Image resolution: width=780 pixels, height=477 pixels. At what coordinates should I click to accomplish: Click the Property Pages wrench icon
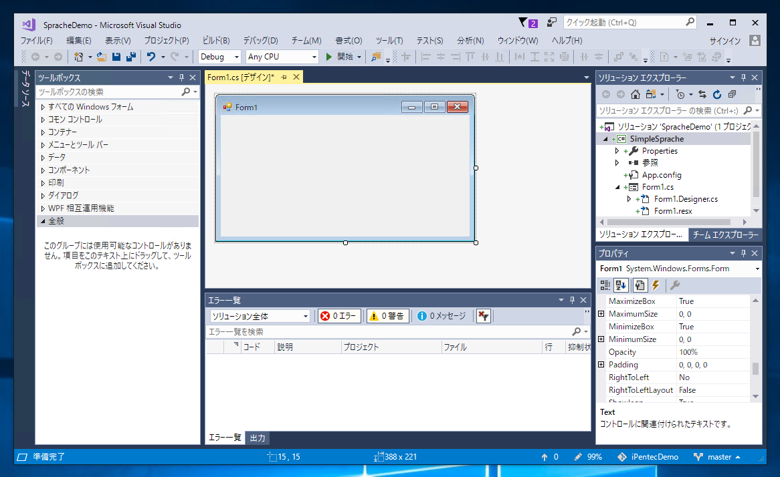(675, 285)
